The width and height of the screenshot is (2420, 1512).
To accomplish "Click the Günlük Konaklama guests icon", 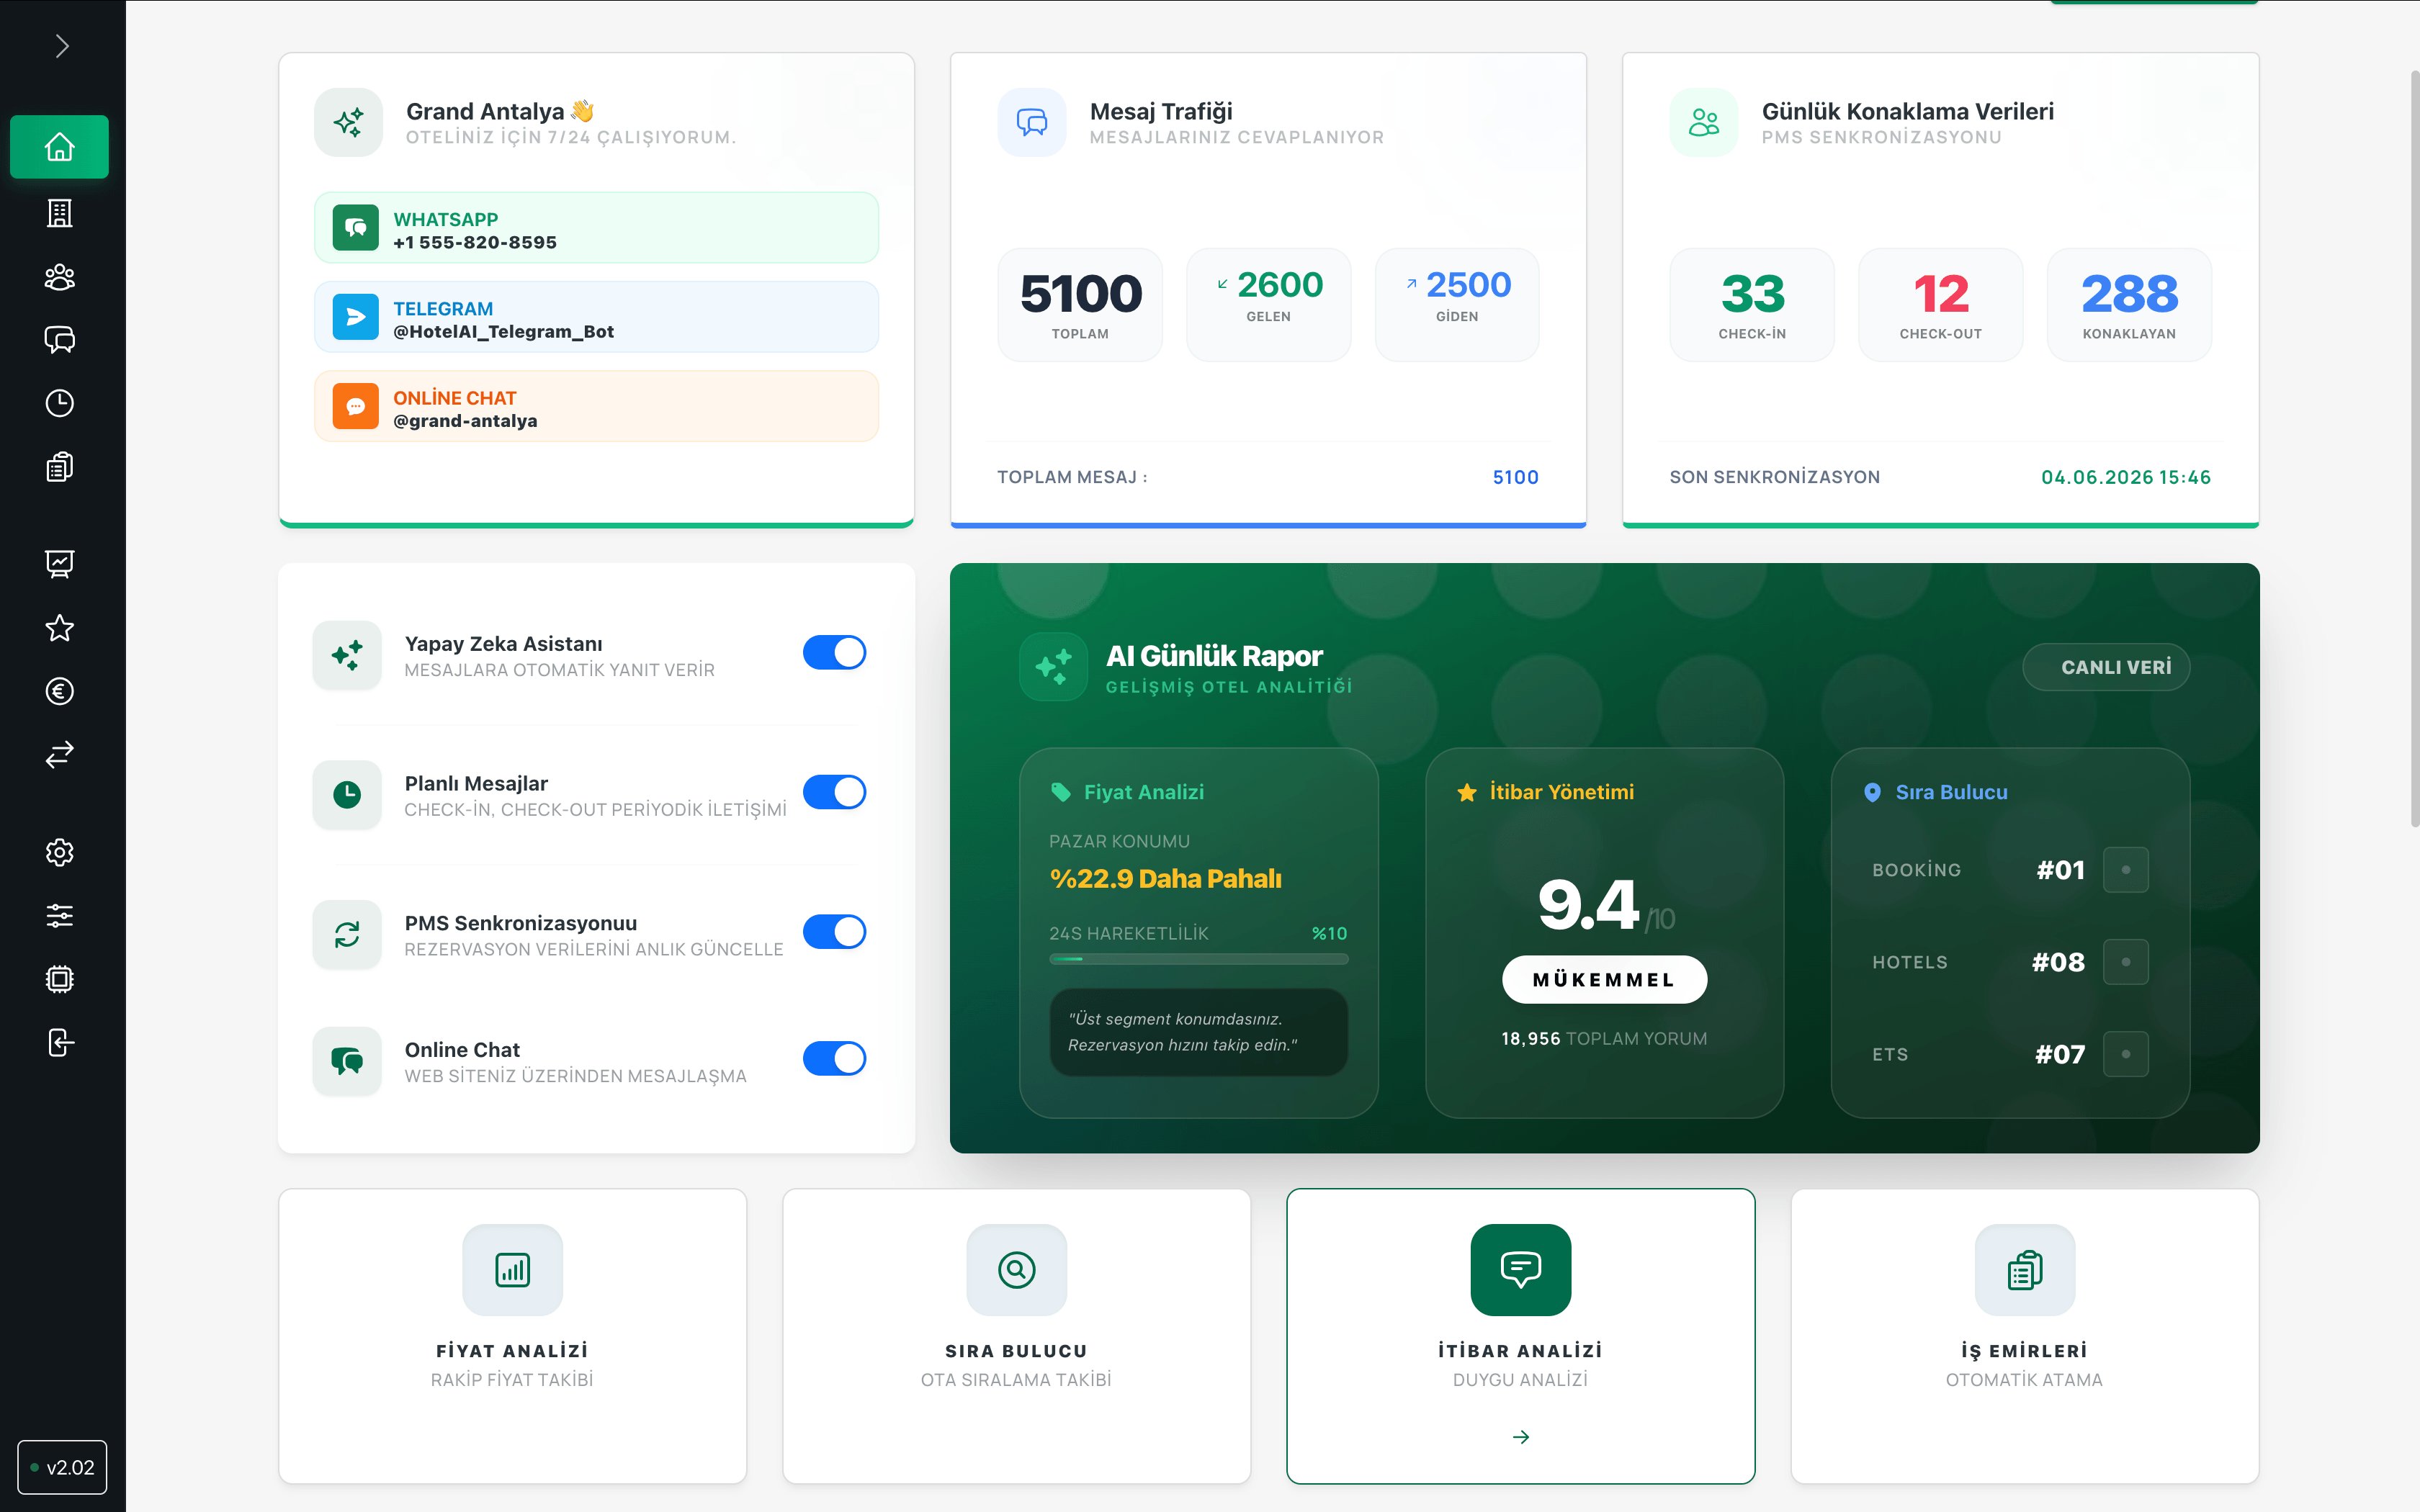I will (1704, 122).
